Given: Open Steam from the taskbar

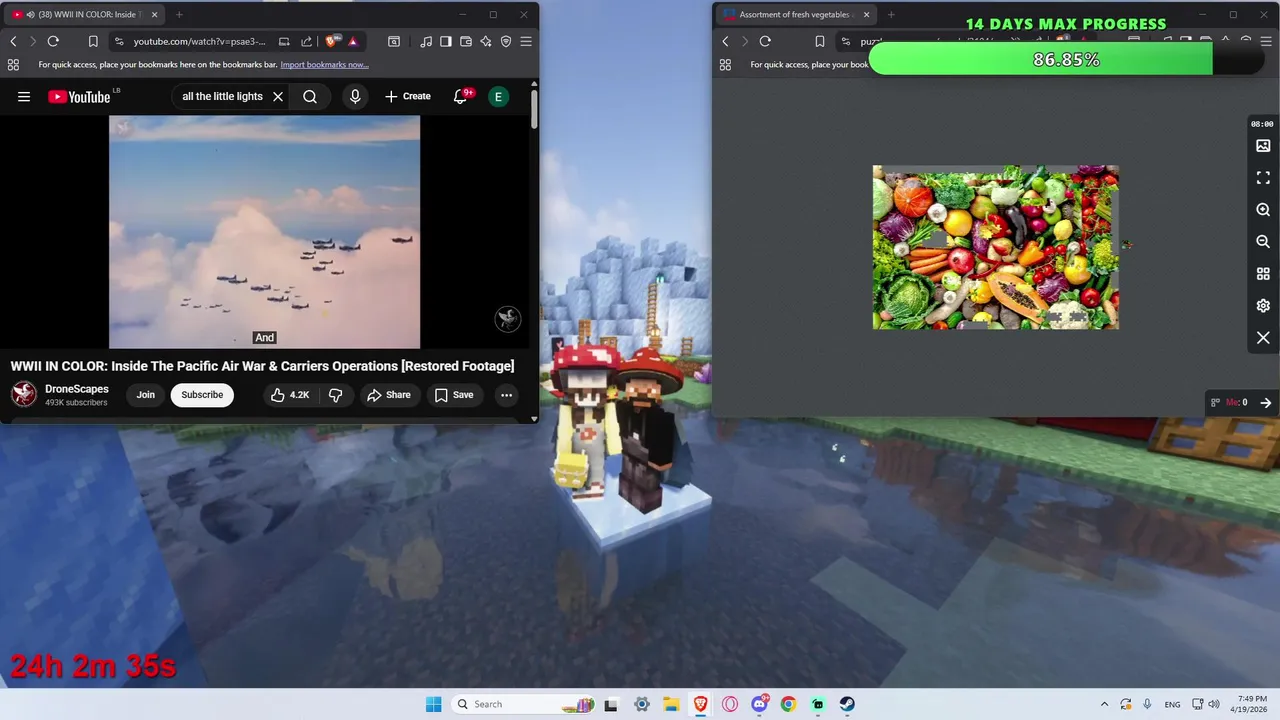Looking at the screenshot, I should click(x=847, y=704).
